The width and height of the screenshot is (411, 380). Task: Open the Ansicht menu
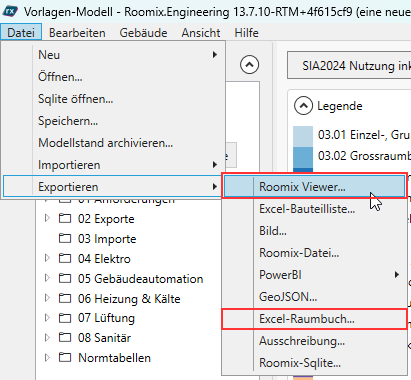coord(201,33)
